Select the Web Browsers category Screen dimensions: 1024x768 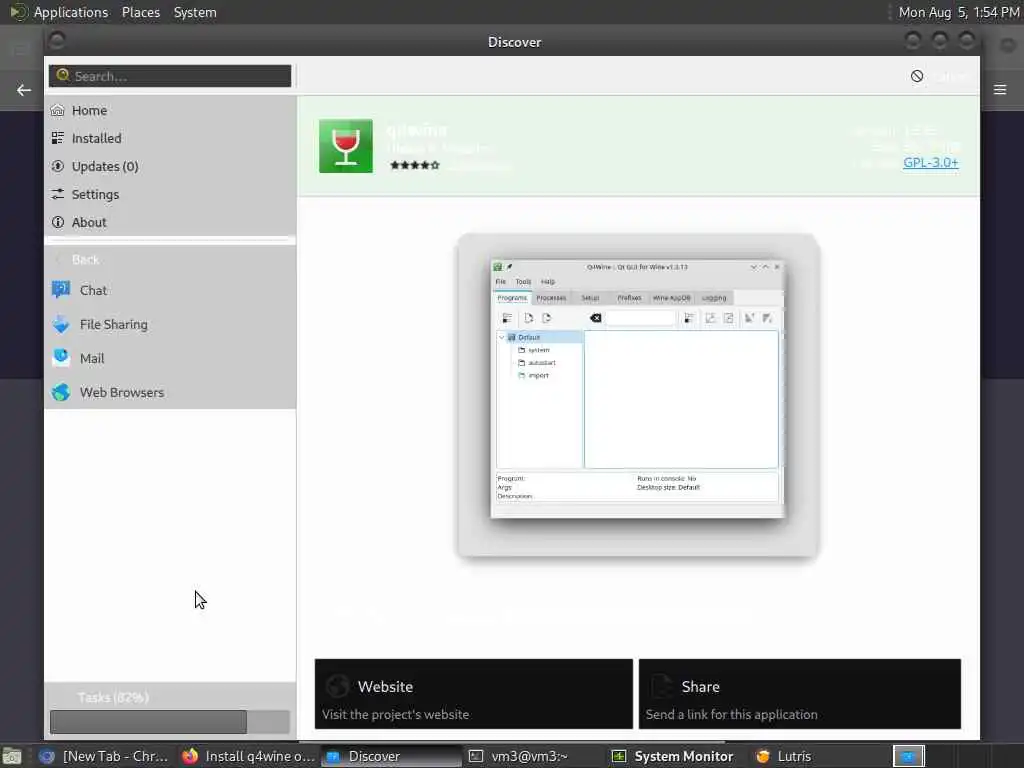[170, 392]
